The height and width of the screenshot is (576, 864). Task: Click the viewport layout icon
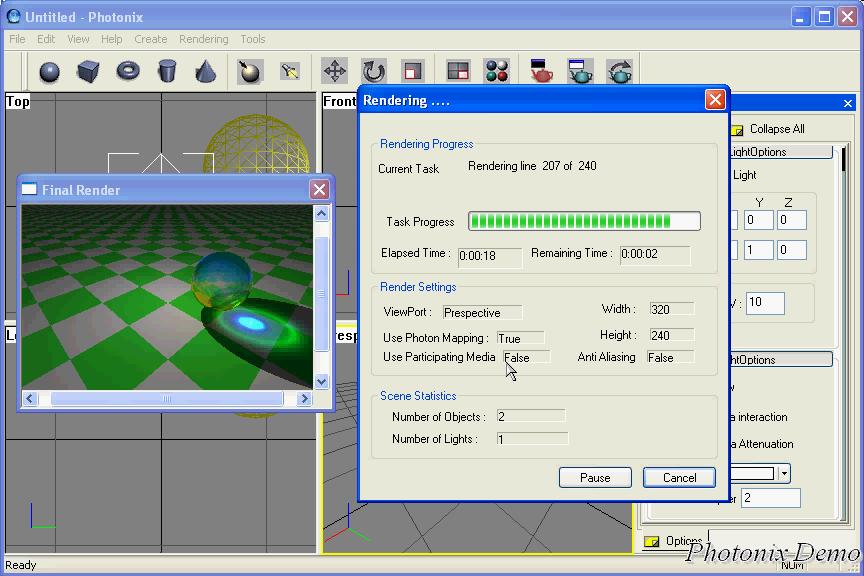click(x=458, y=71)
